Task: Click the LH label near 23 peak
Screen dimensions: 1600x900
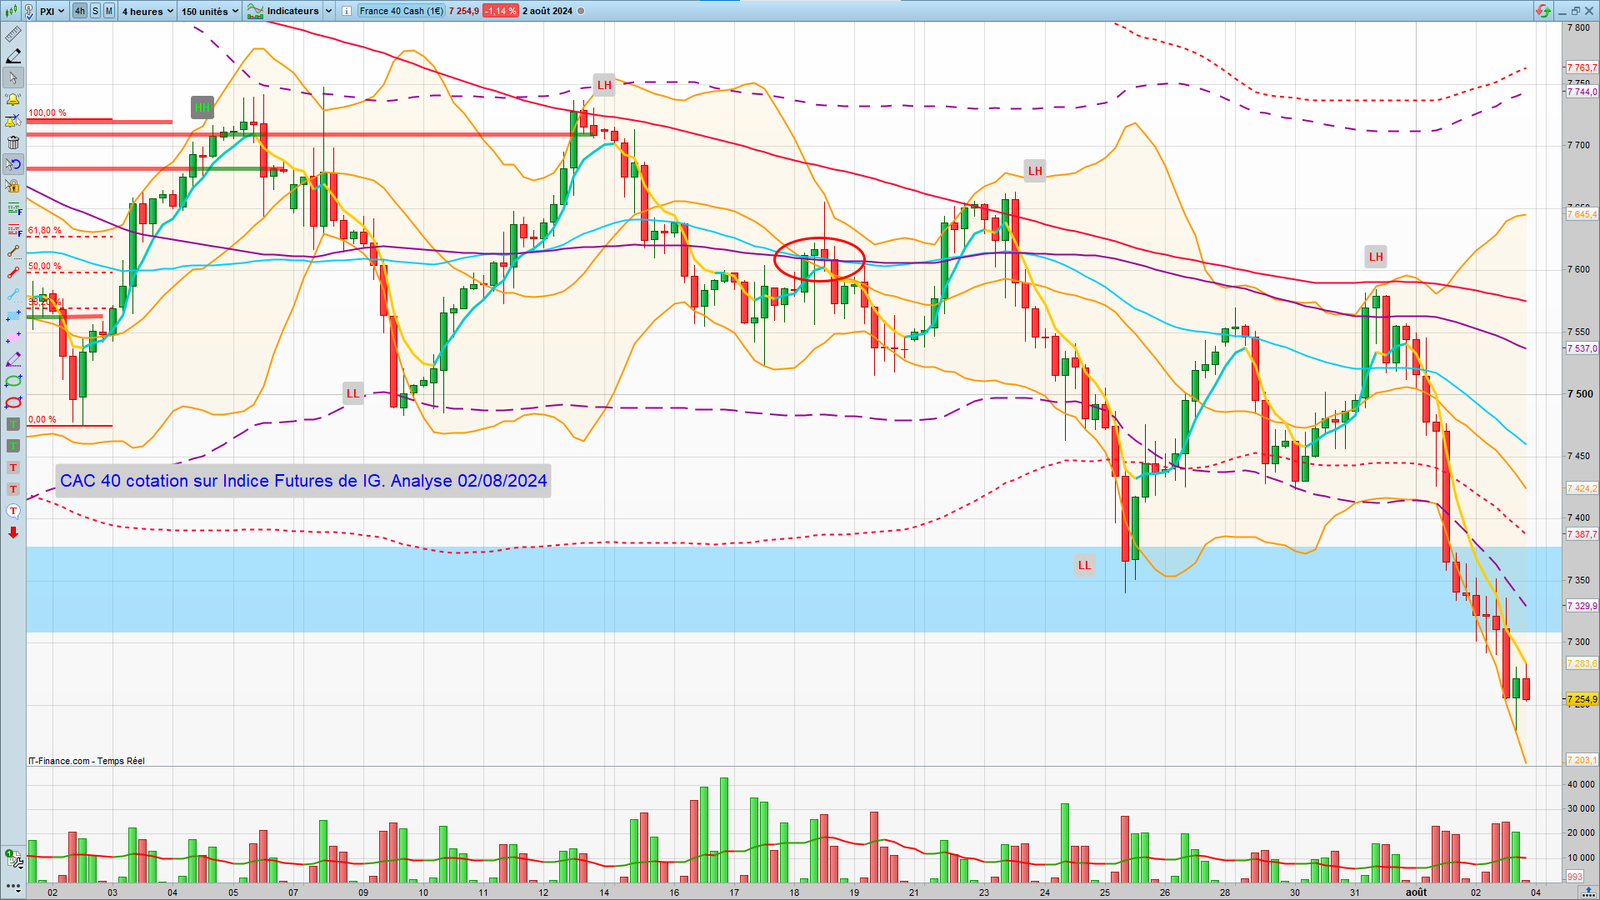Action: 1035,170
